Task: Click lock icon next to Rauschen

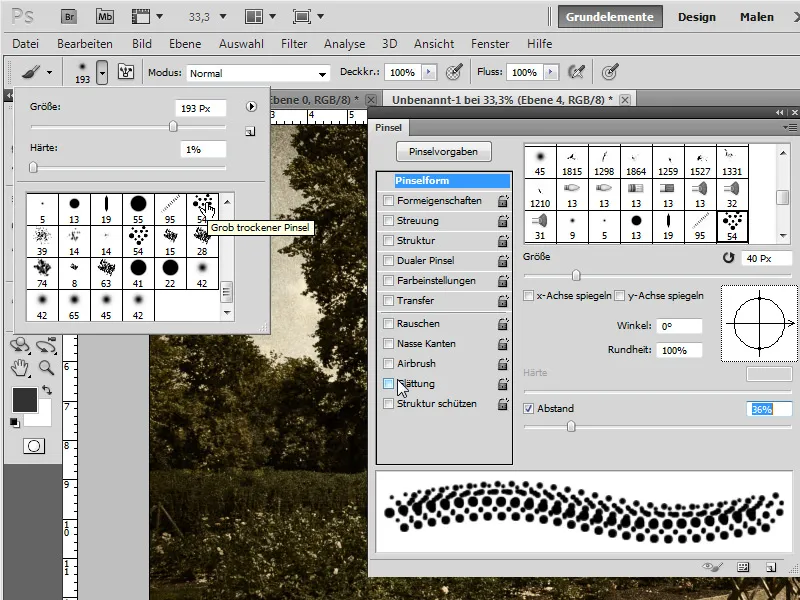Action: point(503,324)
